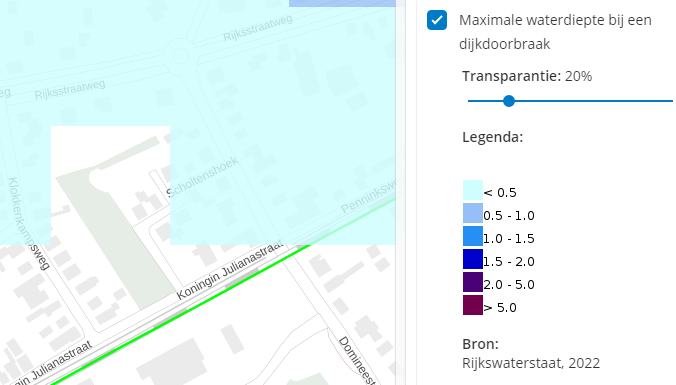Select the light cyan < 0.5 legend swatch
Image resolution: width=676 pixels, height=385 pixels.
(x=473, y=190)
